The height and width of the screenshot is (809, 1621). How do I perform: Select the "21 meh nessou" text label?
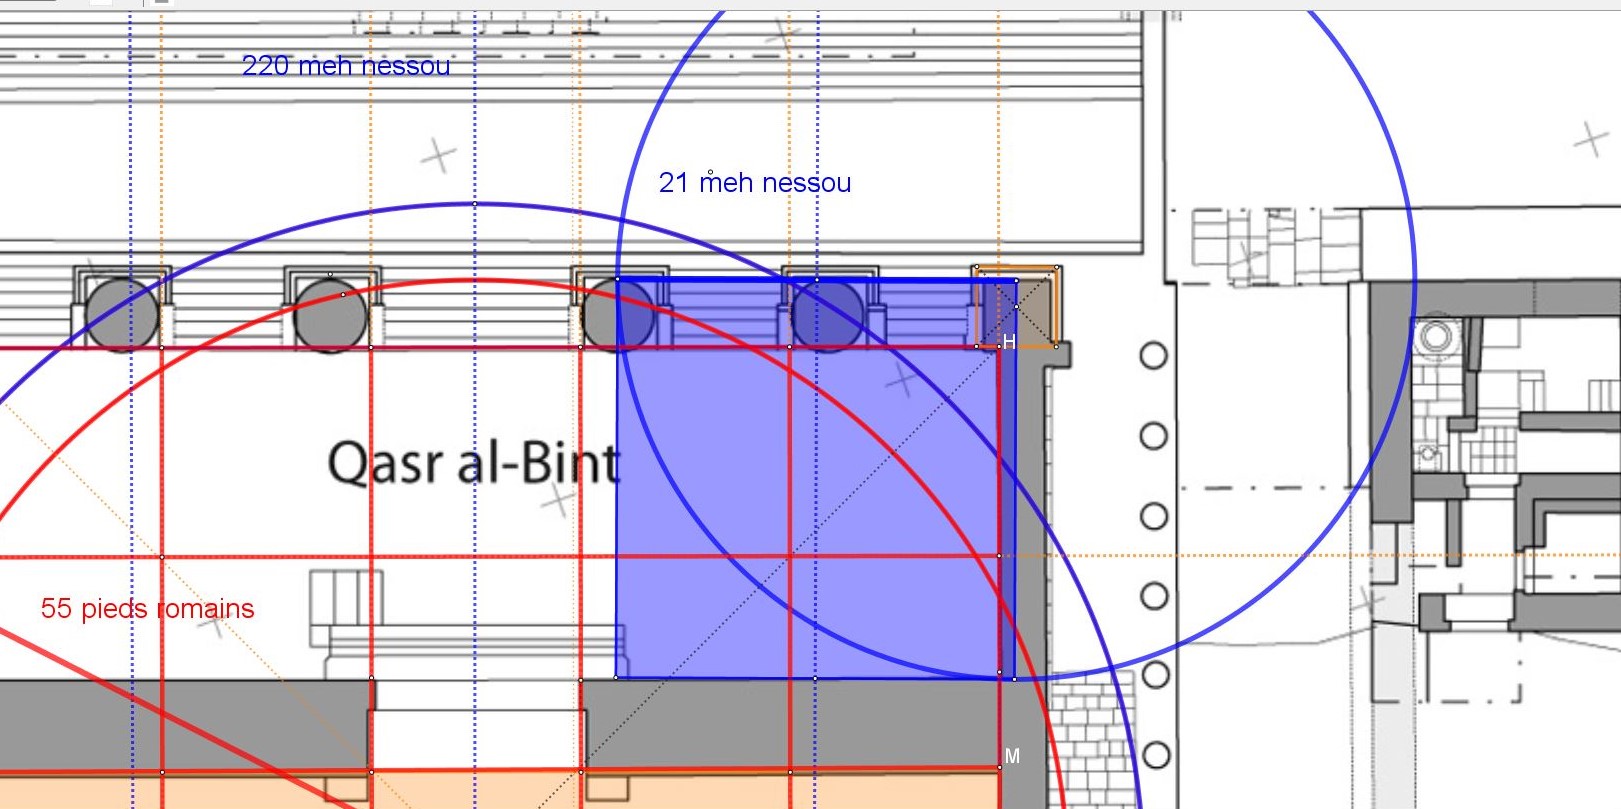[x=755, y=183]
